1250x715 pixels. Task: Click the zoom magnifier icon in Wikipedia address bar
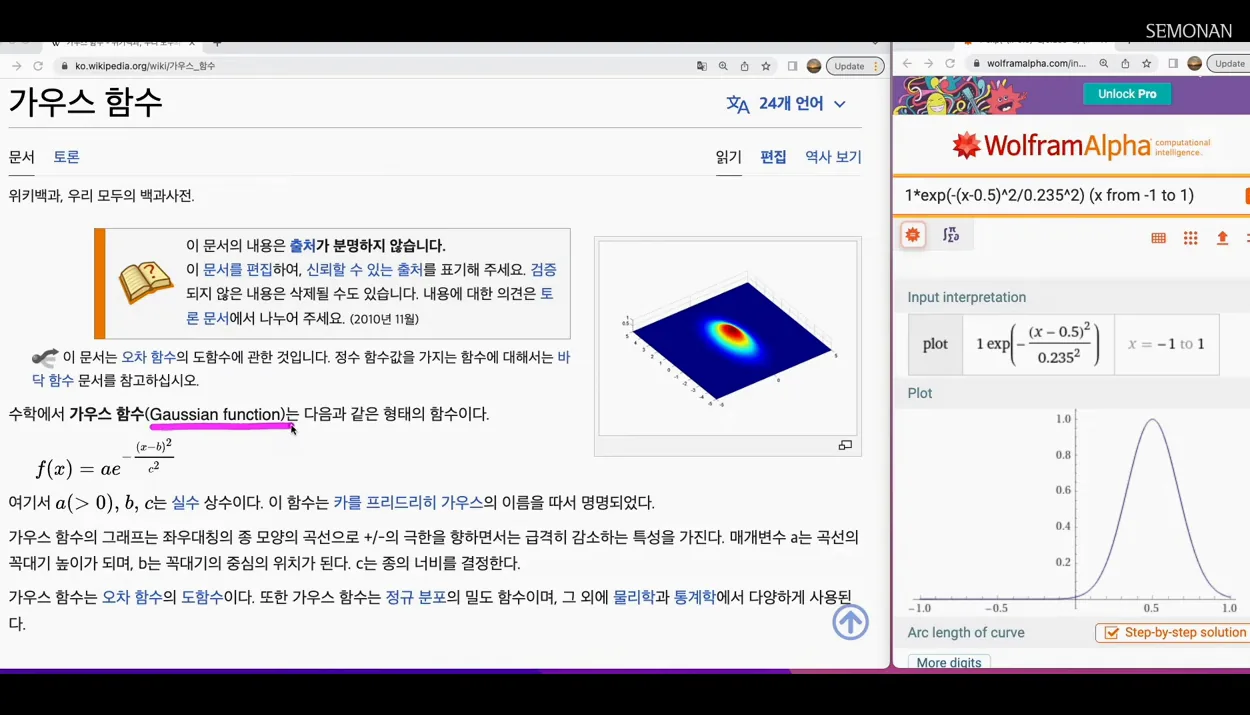[x=723, y=66]
